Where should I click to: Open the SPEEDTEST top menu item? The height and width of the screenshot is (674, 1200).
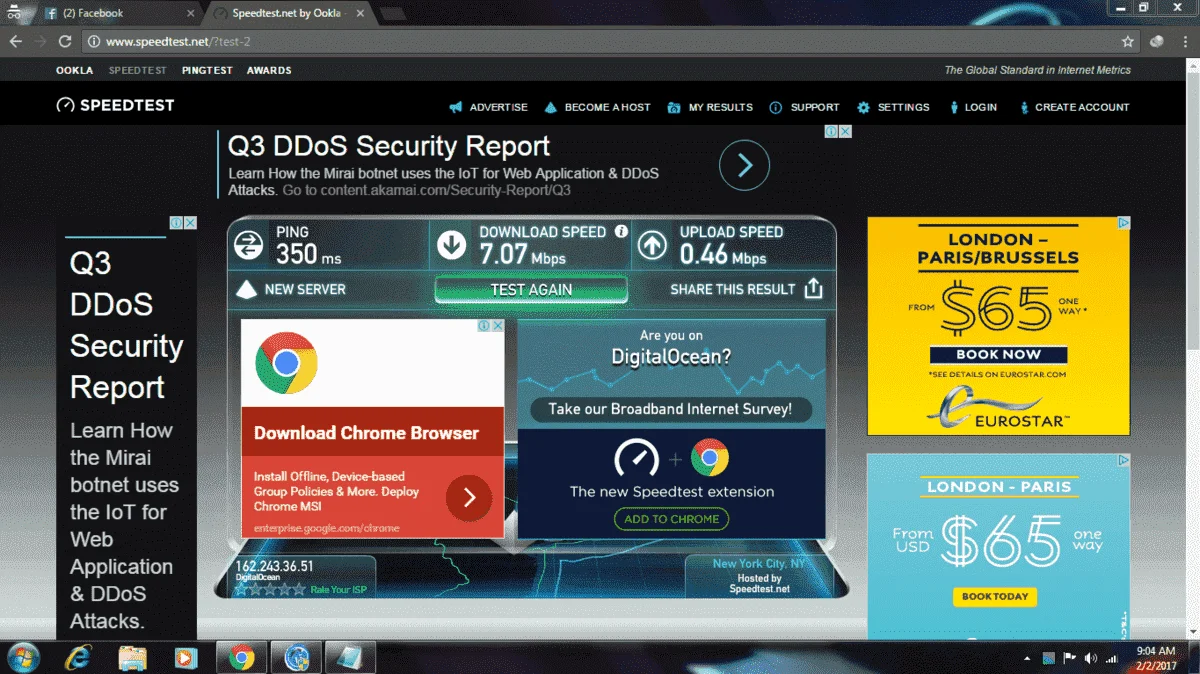(138, 71)
